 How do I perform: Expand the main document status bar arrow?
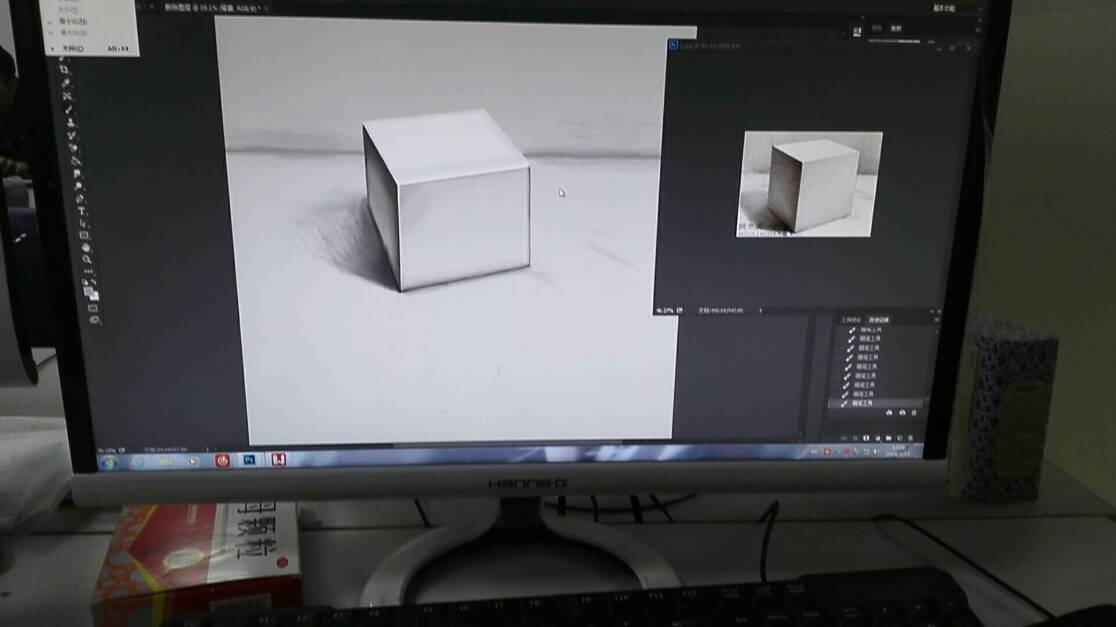pos(208,449)
